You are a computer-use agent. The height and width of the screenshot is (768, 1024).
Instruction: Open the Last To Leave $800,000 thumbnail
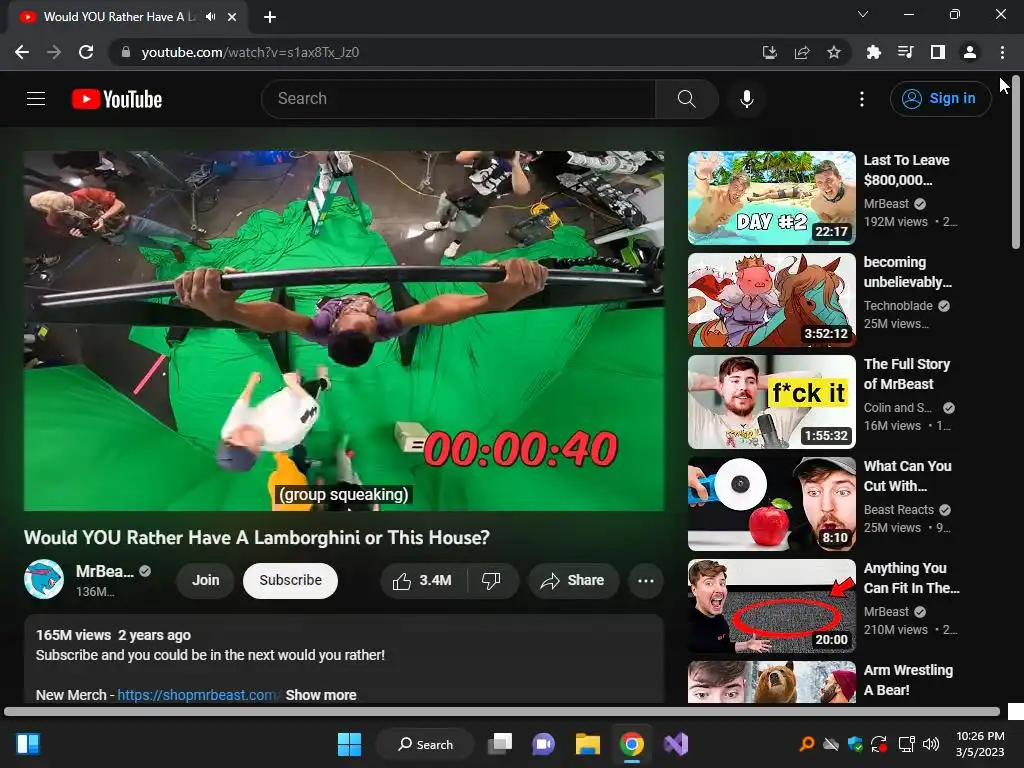772,198
